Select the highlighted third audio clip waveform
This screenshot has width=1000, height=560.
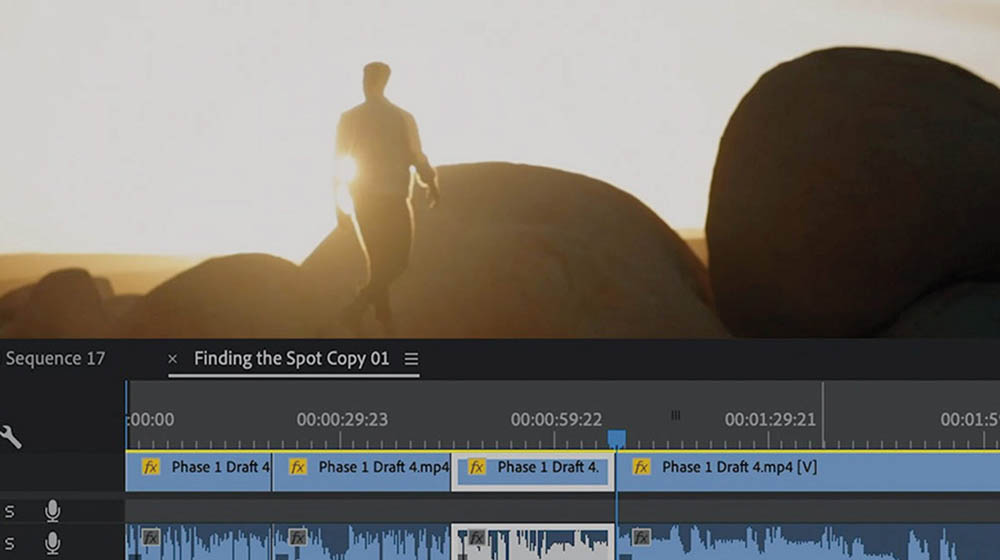pyautogui.click(x=533, y=542)
